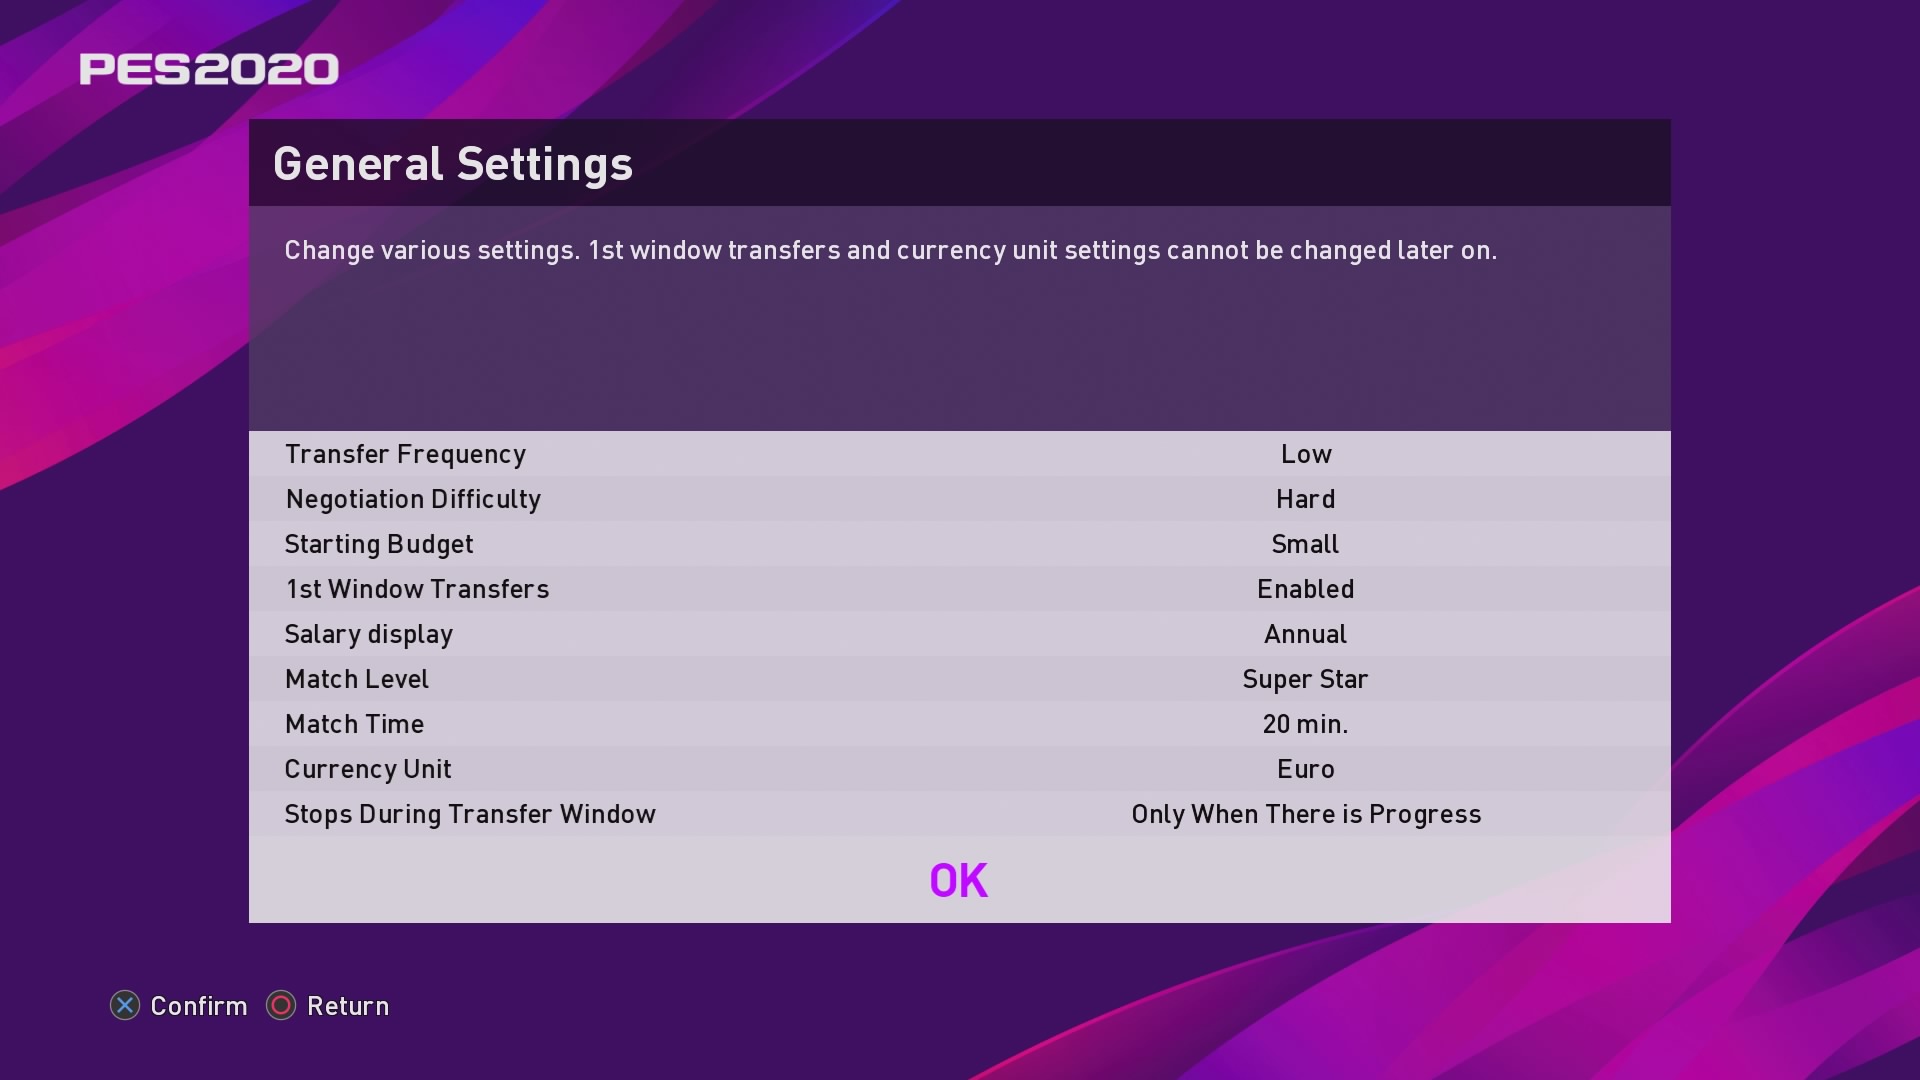Image resolution: width=1920 pixels, height=1080 pixels.
Task: Select the Match Level row label
Action: (356, 679)
